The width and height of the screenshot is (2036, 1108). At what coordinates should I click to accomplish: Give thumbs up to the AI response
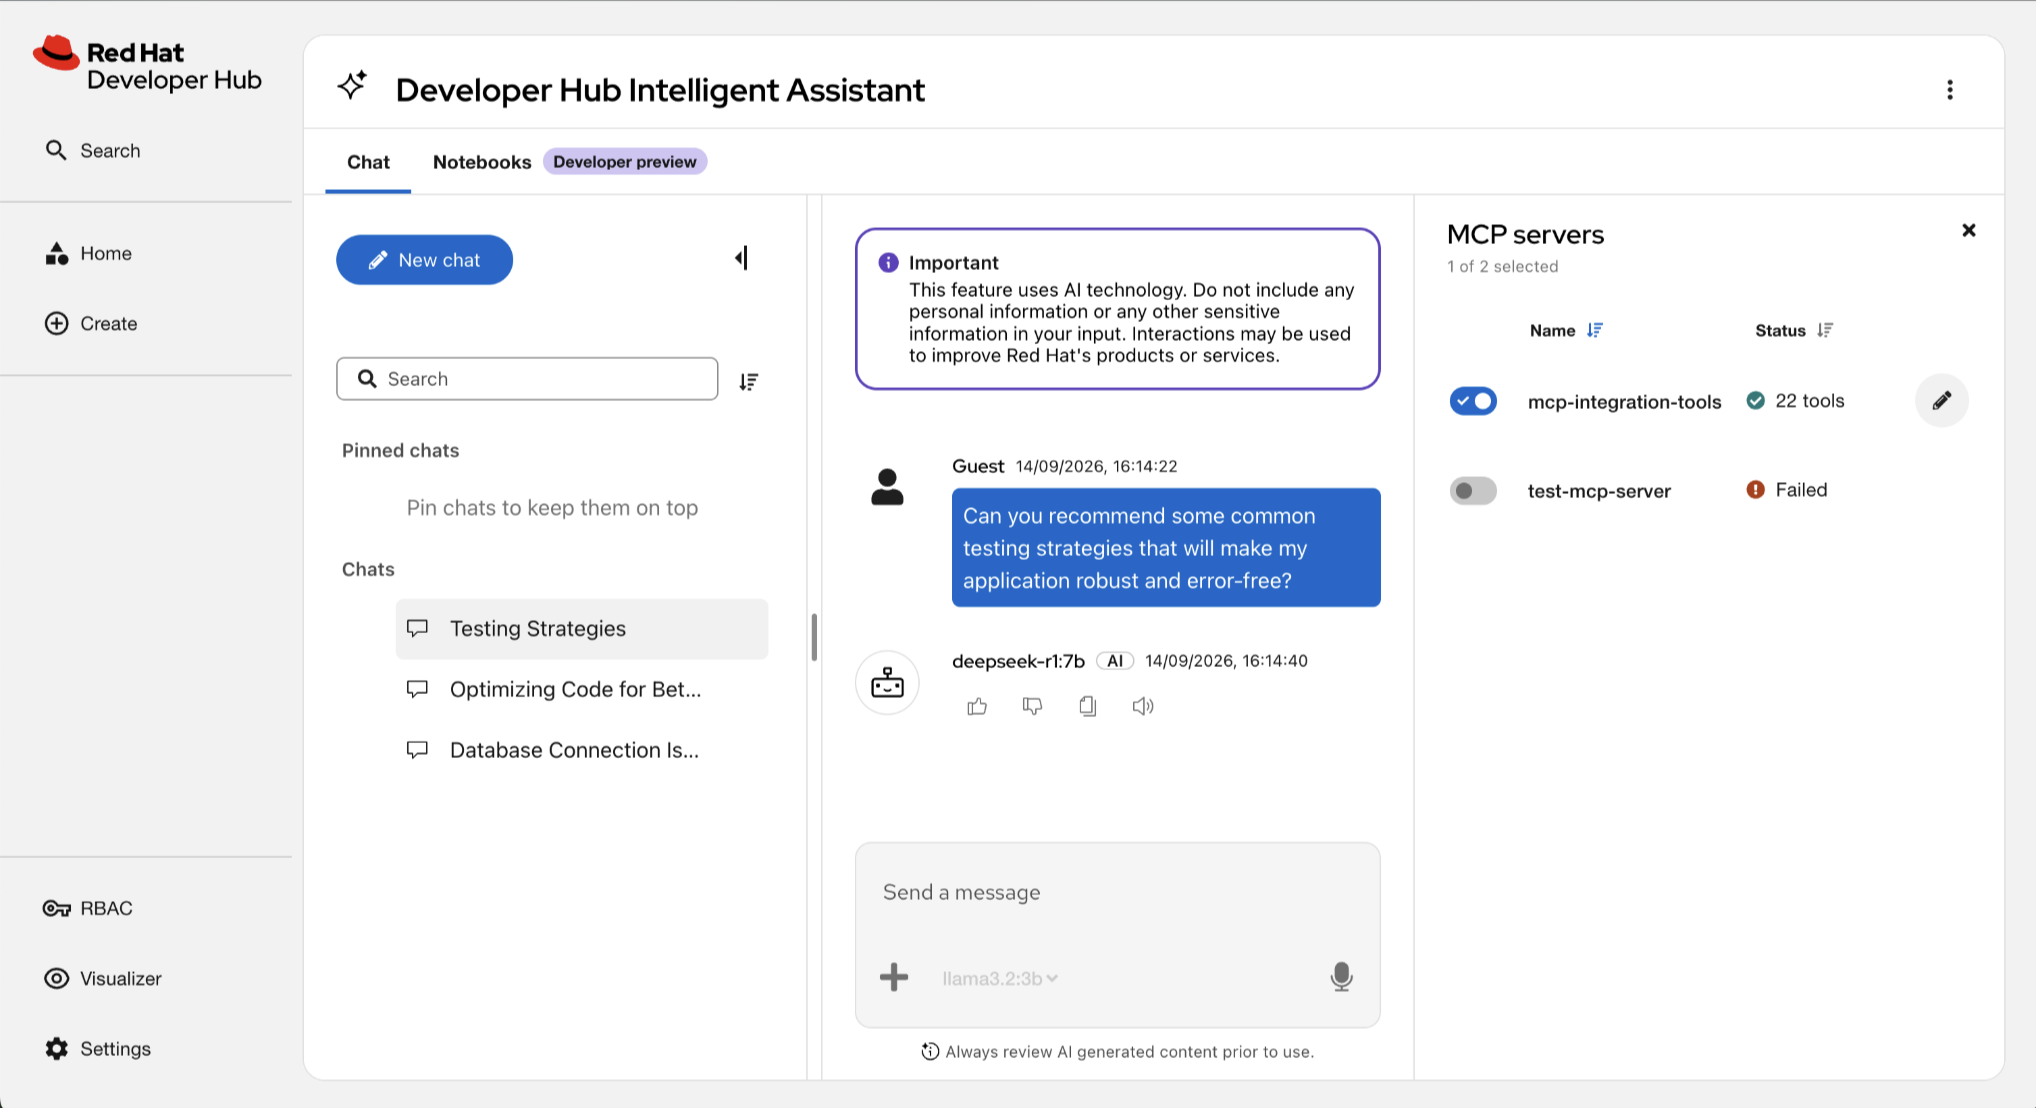point(977,707)
